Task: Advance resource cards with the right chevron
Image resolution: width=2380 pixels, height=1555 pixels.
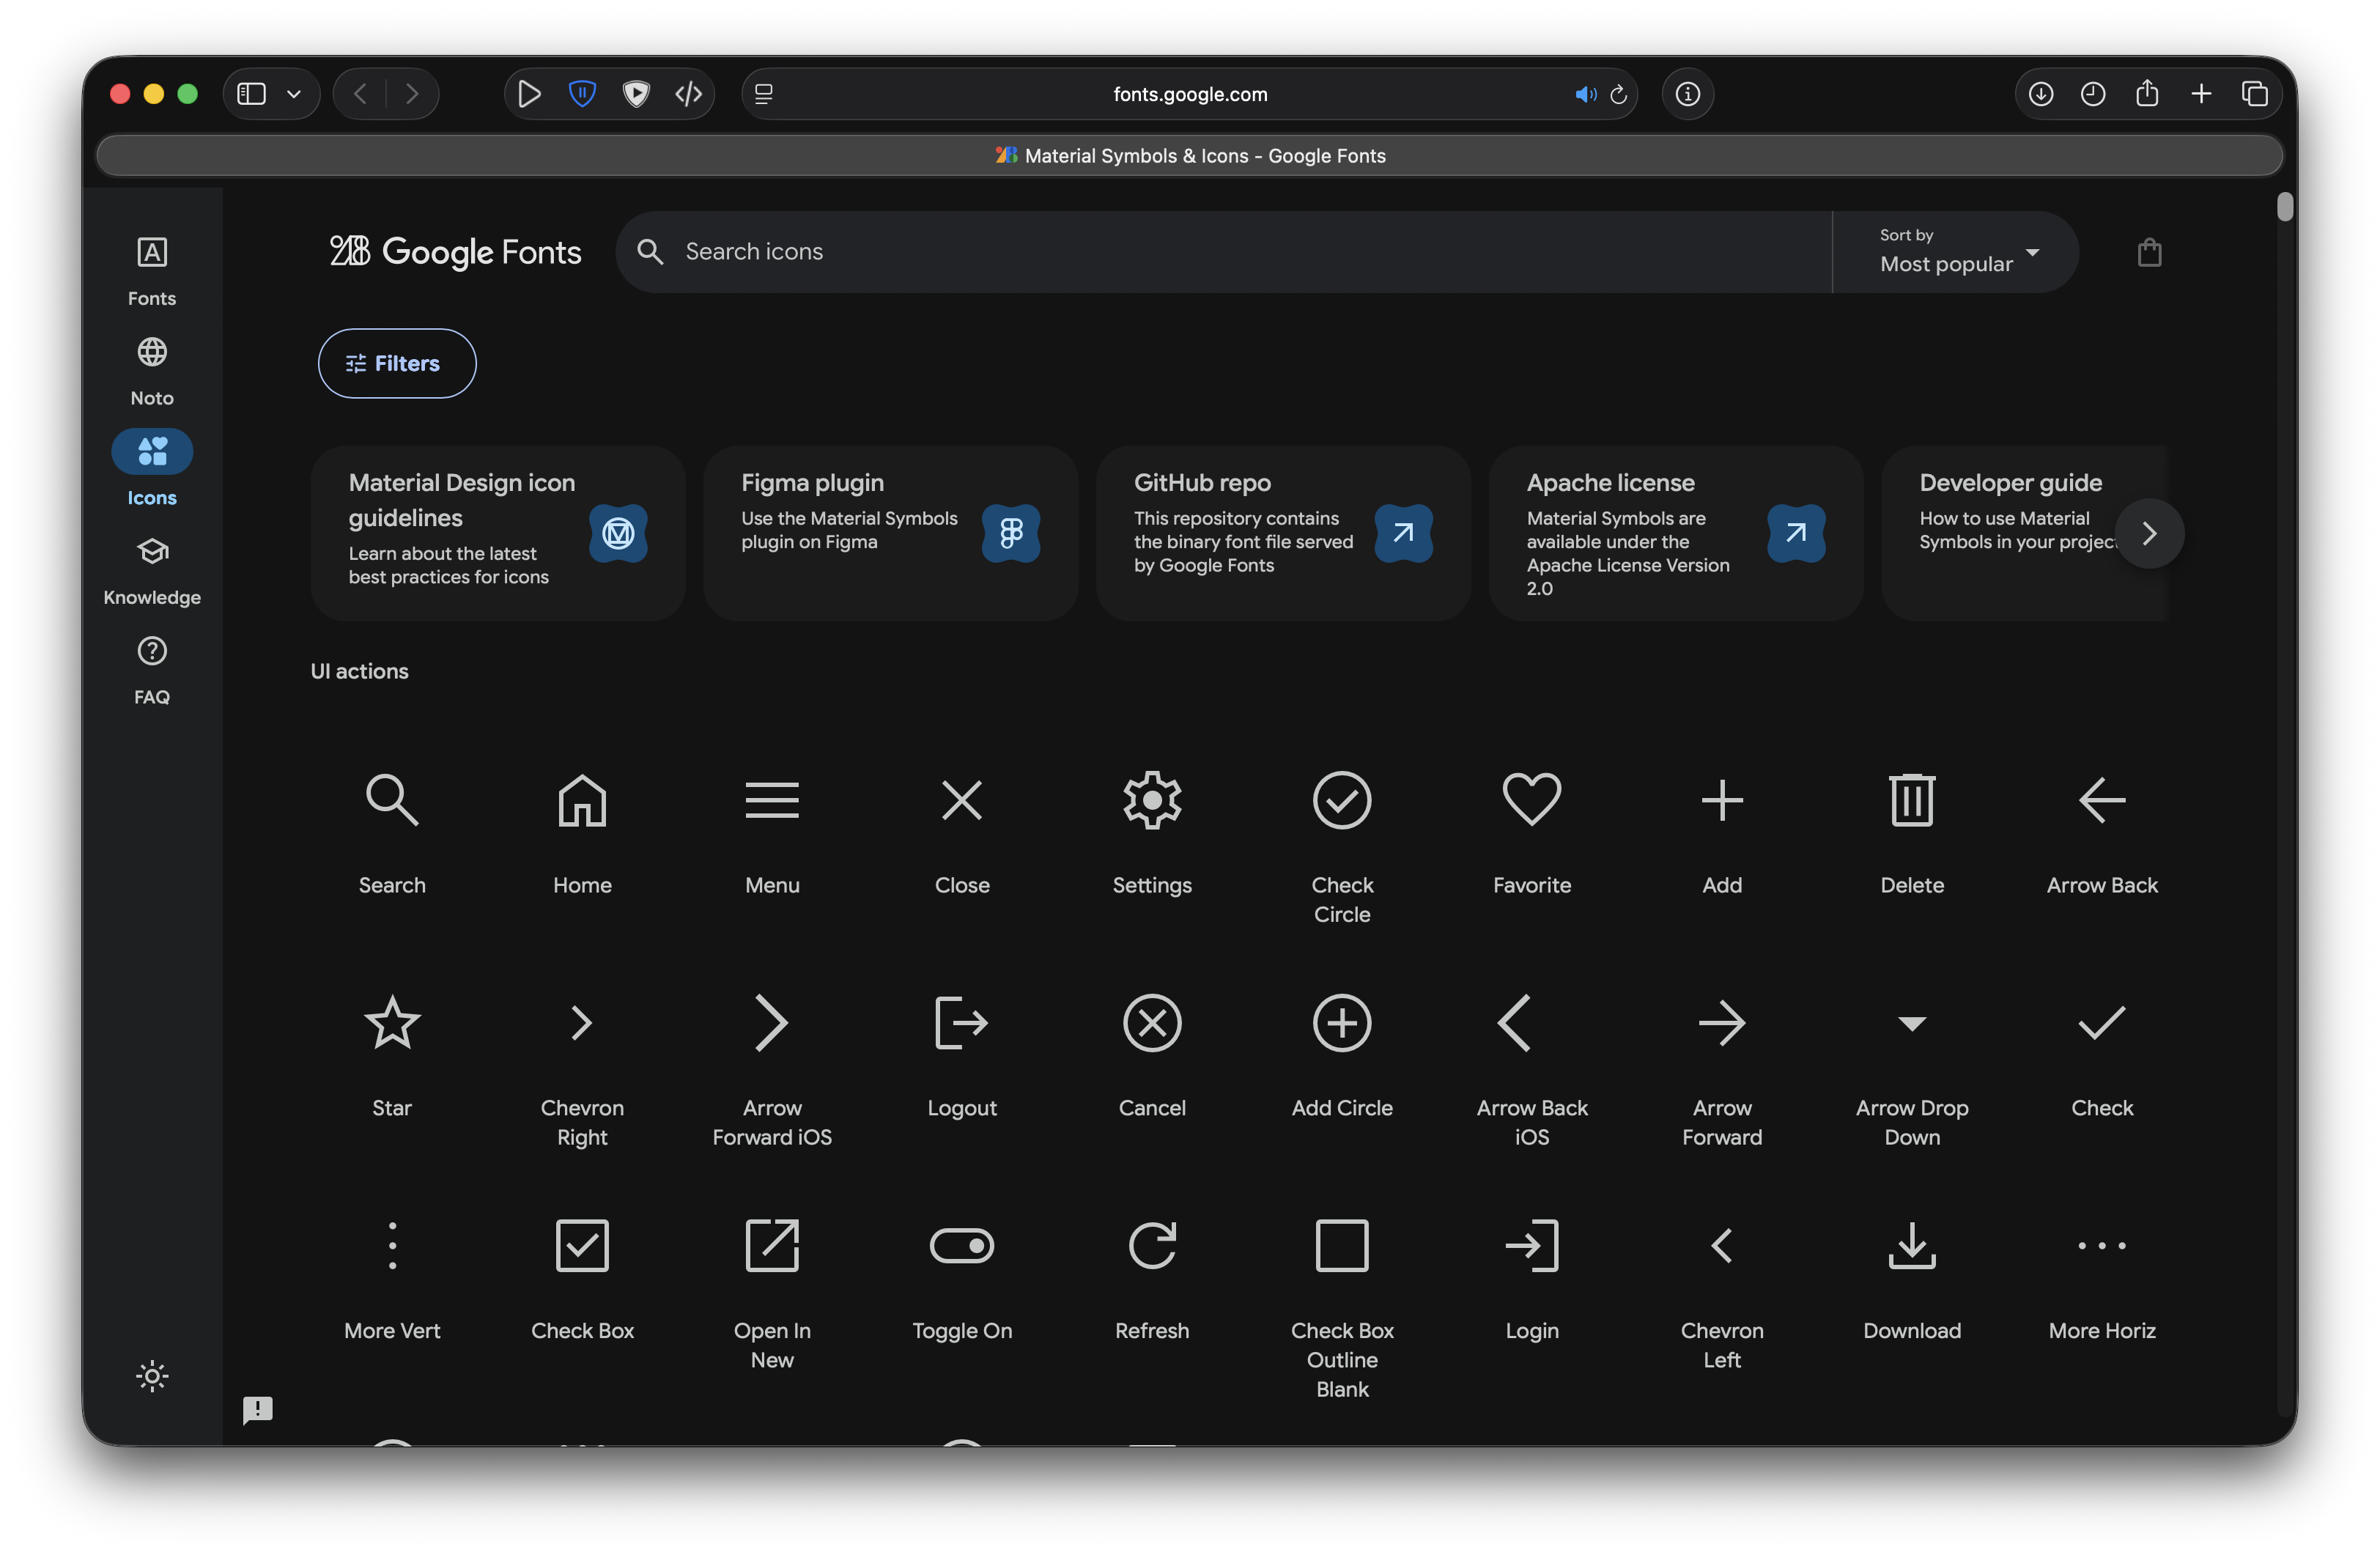Action: tap(2149, 533)
